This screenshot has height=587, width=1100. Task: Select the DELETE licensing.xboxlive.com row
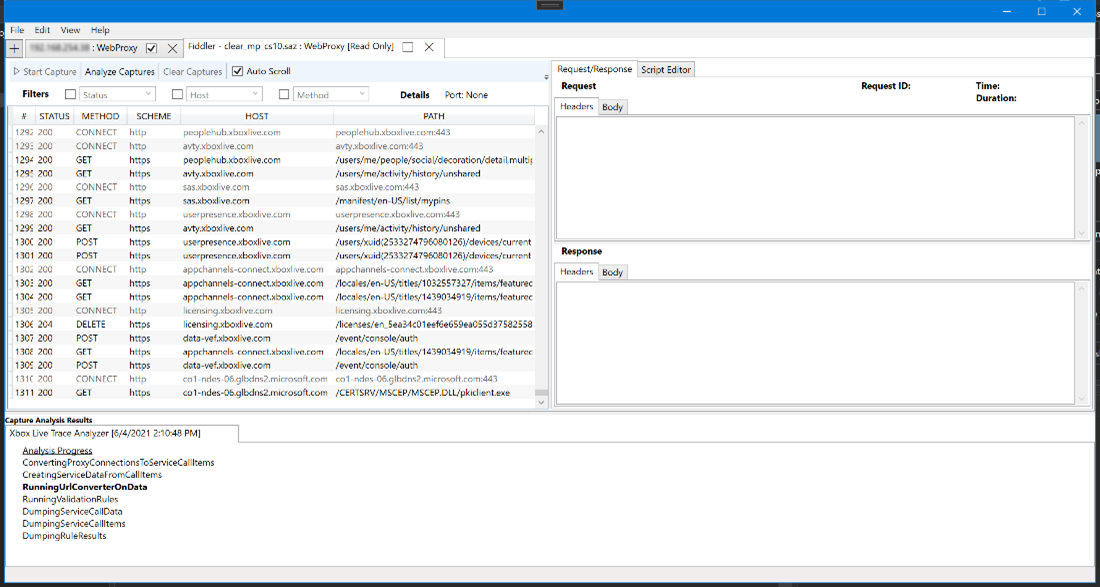pyautogui.click(x=274, y=324)
